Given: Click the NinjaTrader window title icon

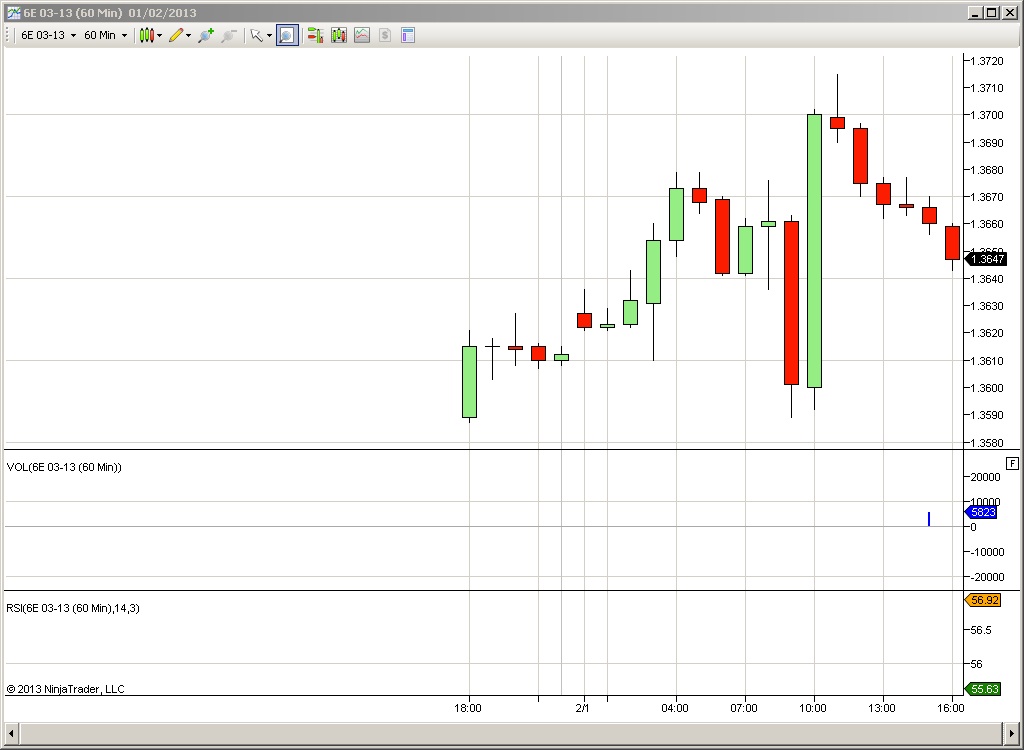Looking at the screenshot, I should (x=13, y=12).
